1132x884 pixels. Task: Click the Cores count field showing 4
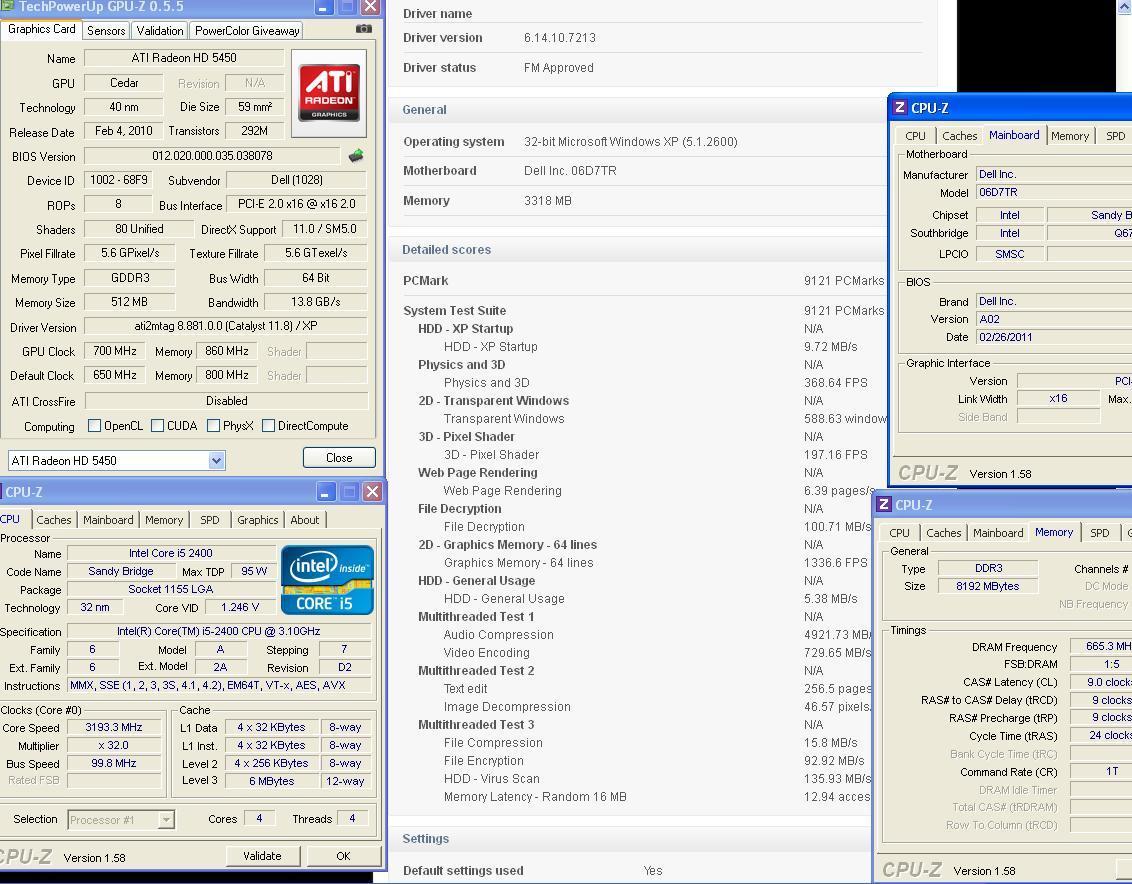pos(258,818)
